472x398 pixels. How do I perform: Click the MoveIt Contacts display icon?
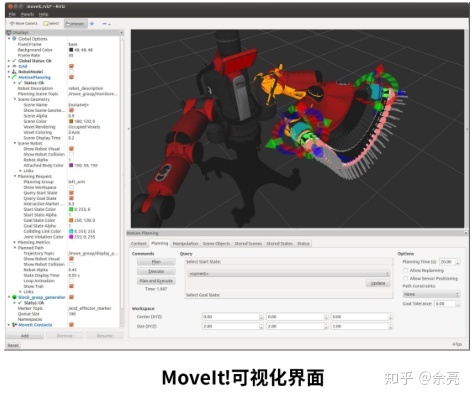tap(14, 325)
